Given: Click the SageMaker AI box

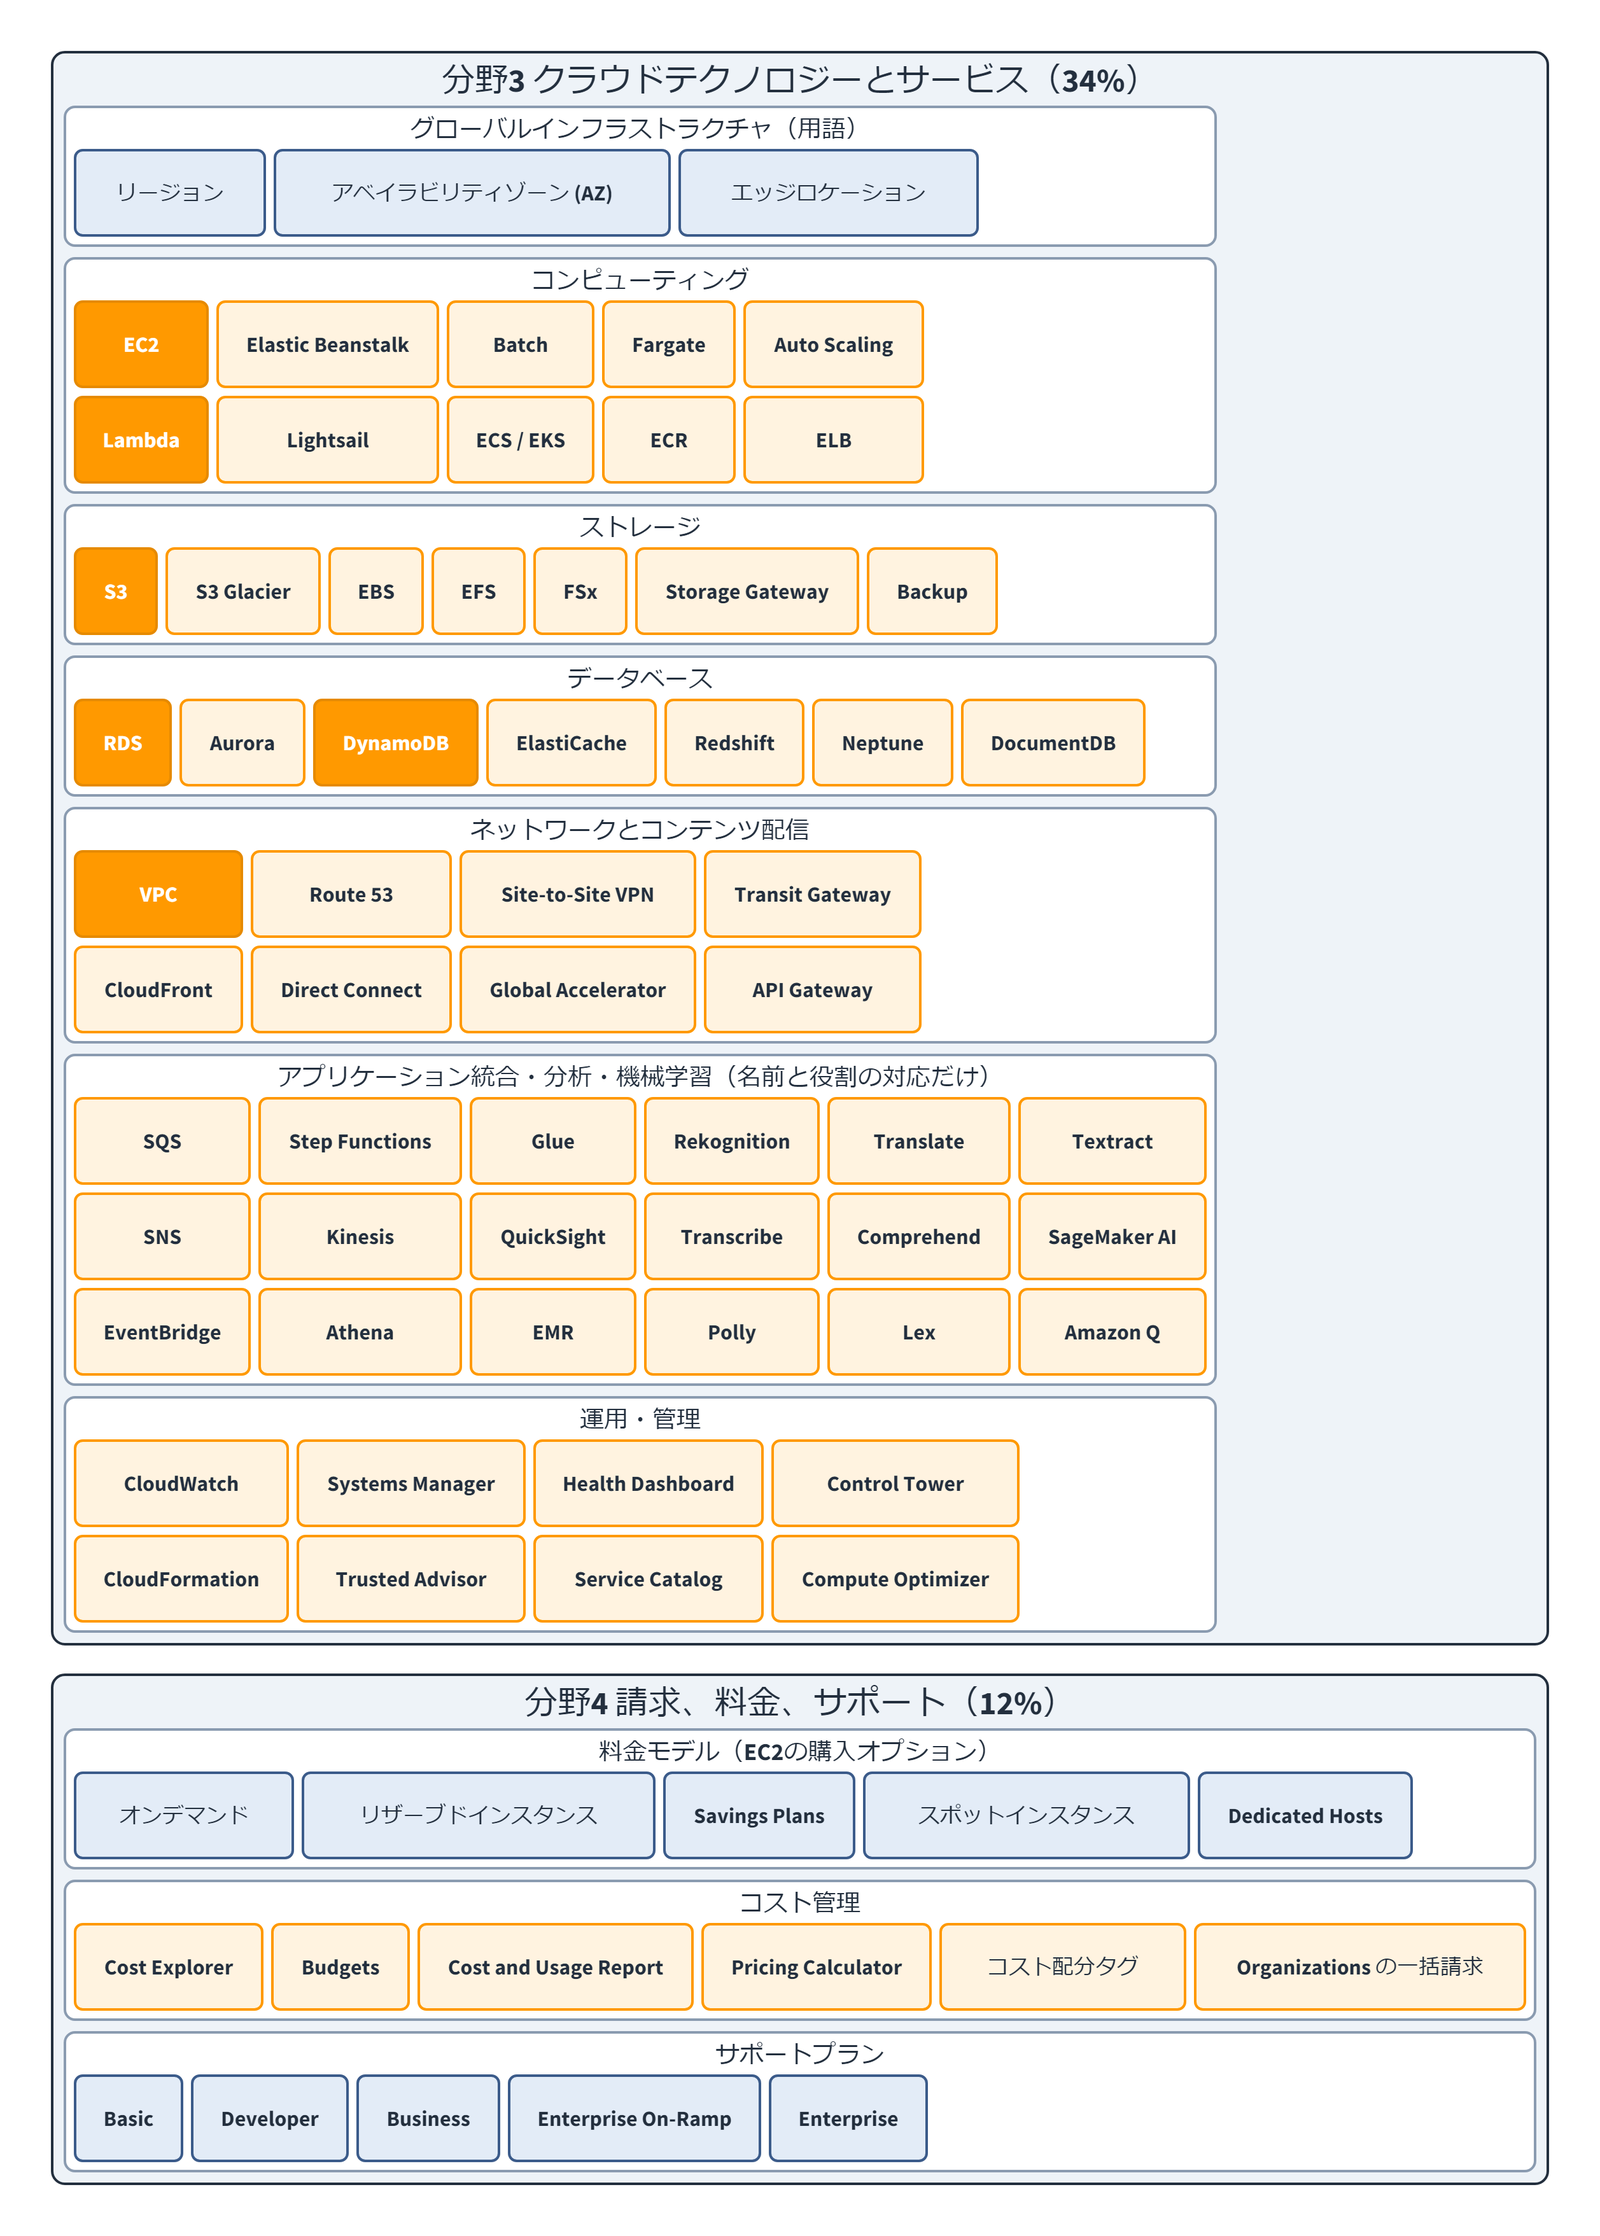Looking at the screenshot, I should (1112, 1237).
